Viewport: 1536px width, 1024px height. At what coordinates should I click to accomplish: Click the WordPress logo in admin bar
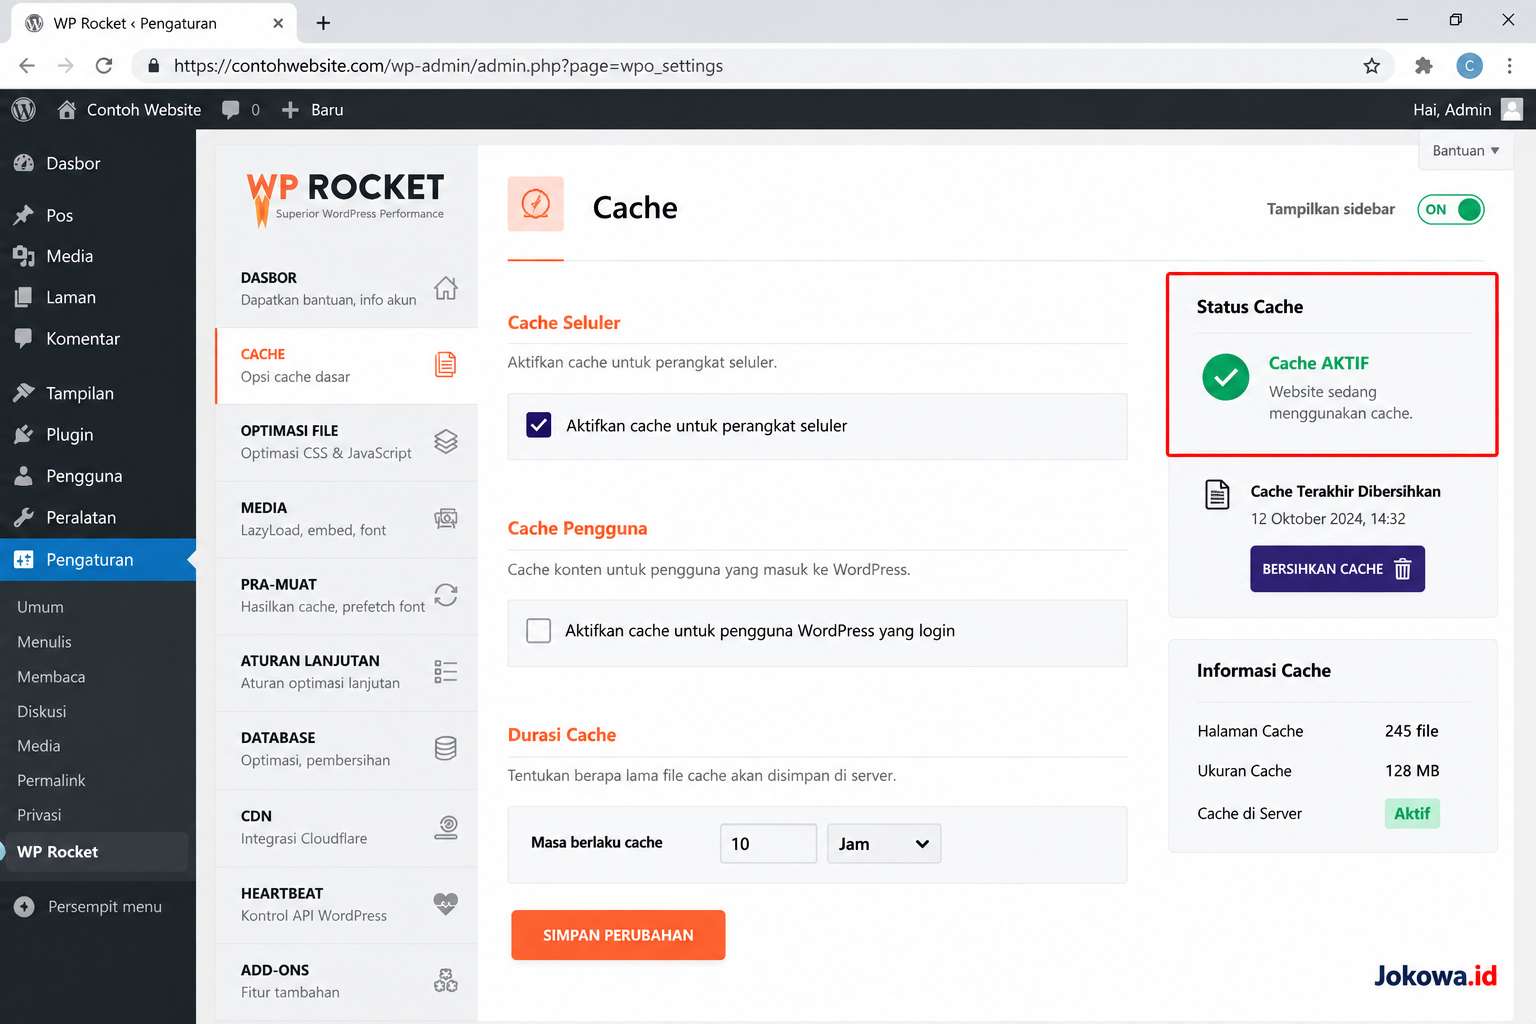(24, 110)
